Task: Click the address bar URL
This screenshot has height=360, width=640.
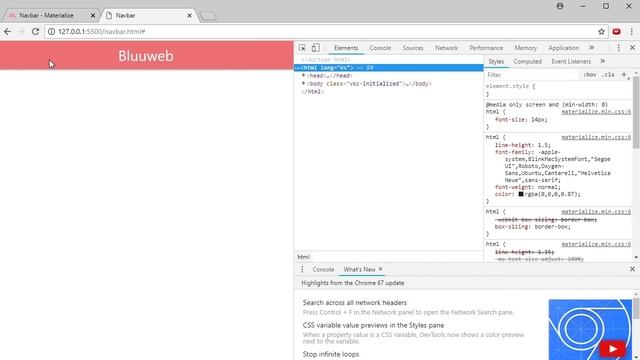Action: click(101, 31)
